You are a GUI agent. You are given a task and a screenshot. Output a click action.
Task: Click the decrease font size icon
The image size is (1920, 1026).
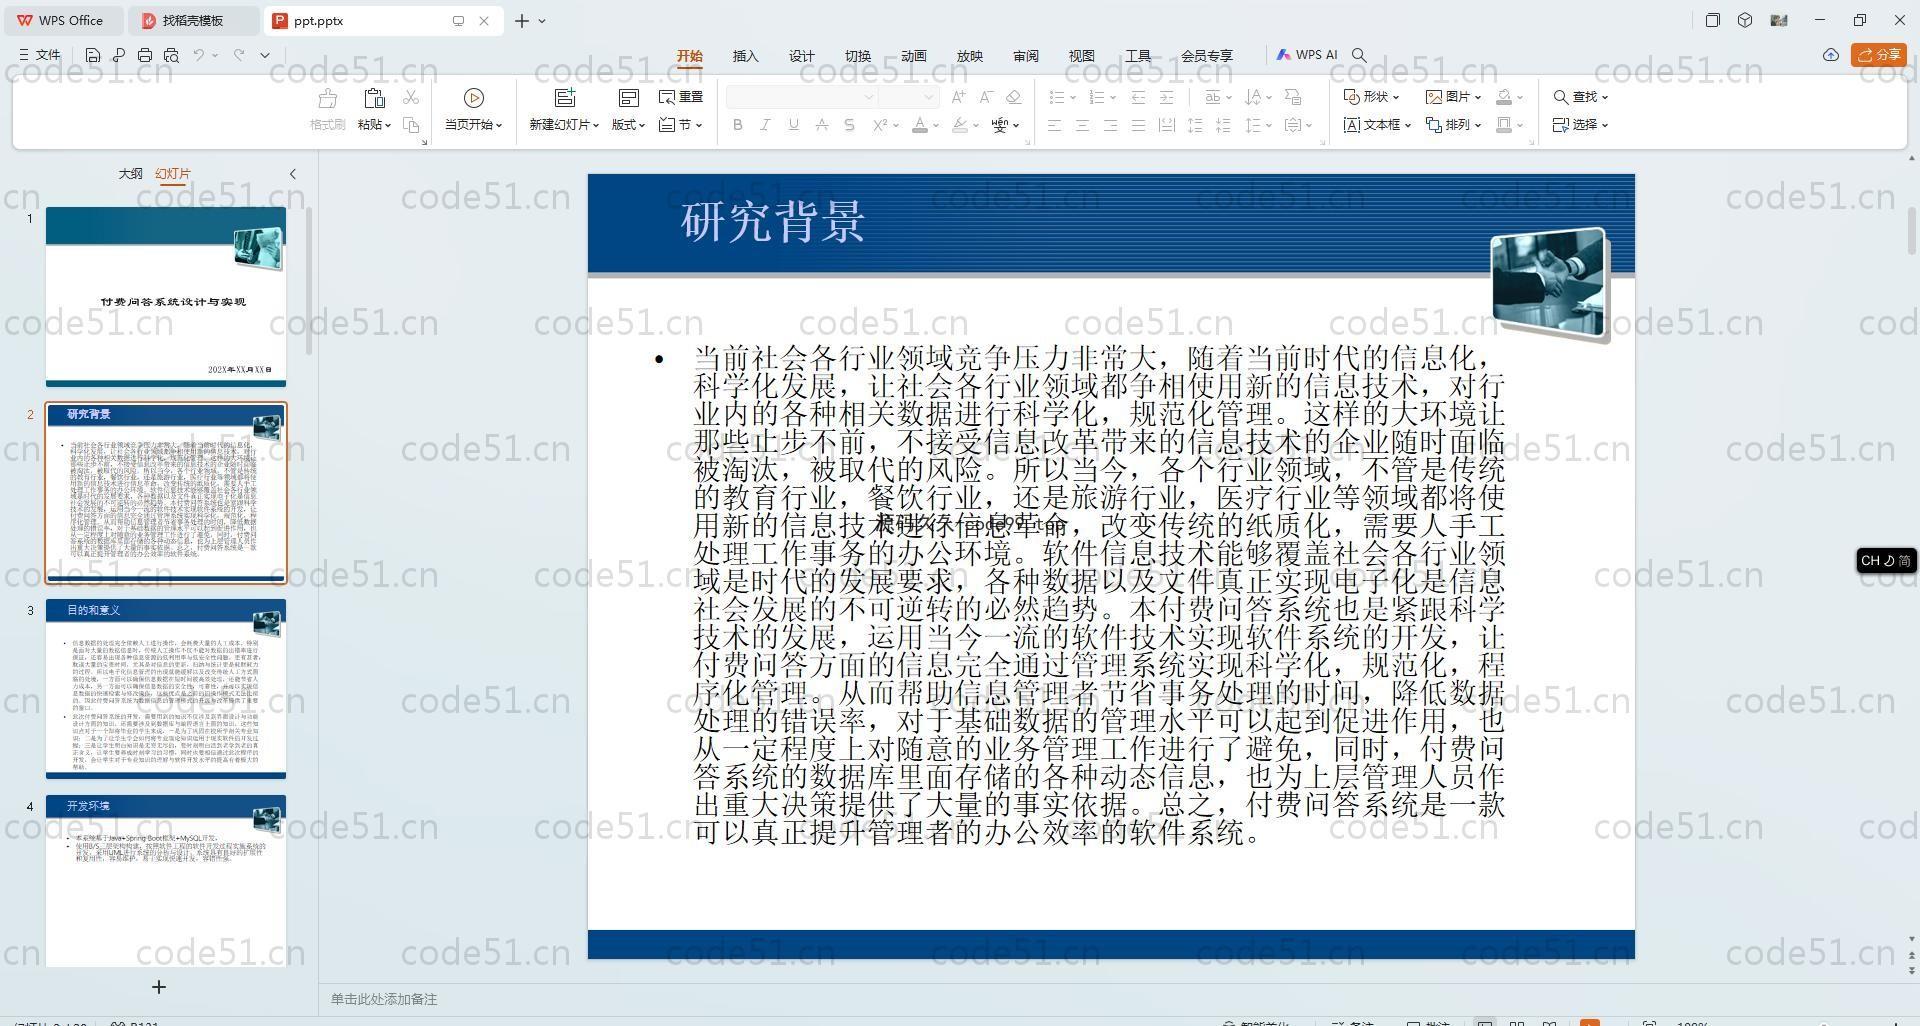(986, 97)
